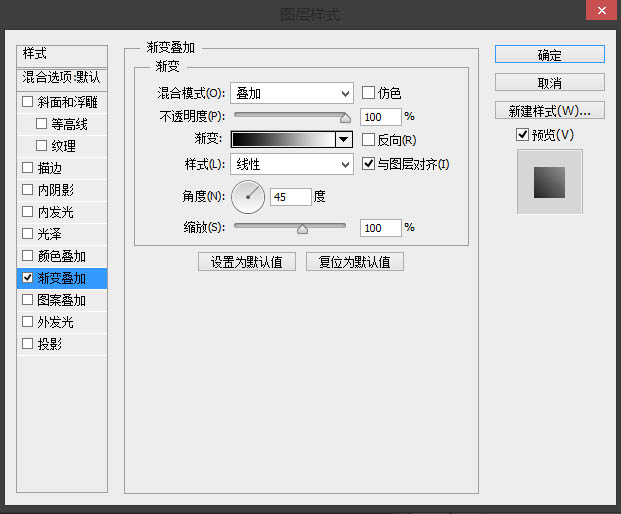Image resolution: width=621 pixels, height=514 pixels.
Task: Click the 不透明度 value field
Action: pyautogui.click(x=381, y=117)
